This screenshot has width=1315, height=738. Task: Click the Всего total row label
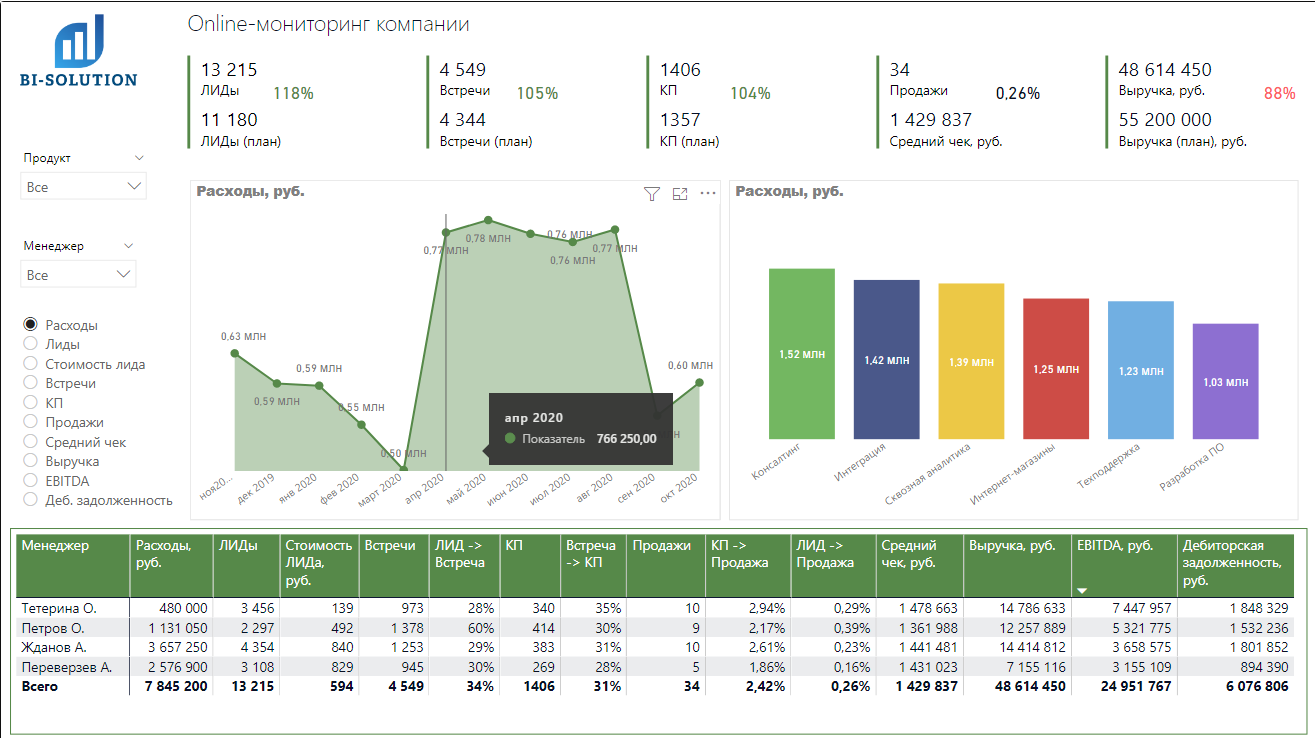point(40,687)
